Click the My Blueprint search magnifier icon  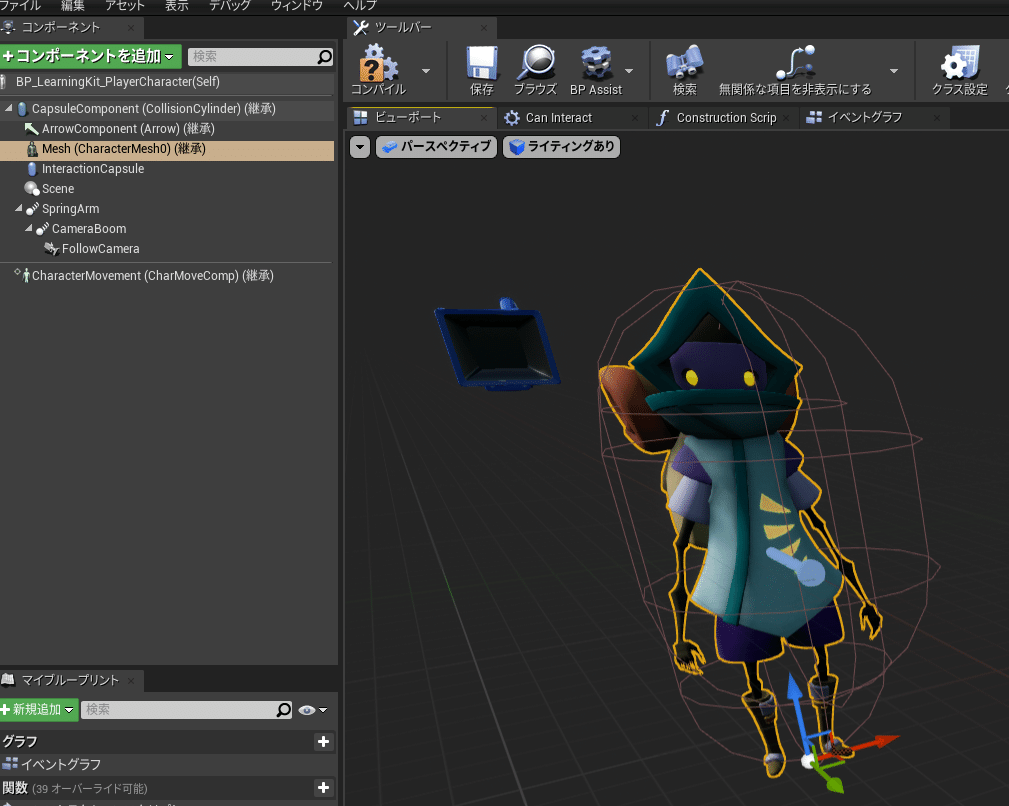click(284, 710)
